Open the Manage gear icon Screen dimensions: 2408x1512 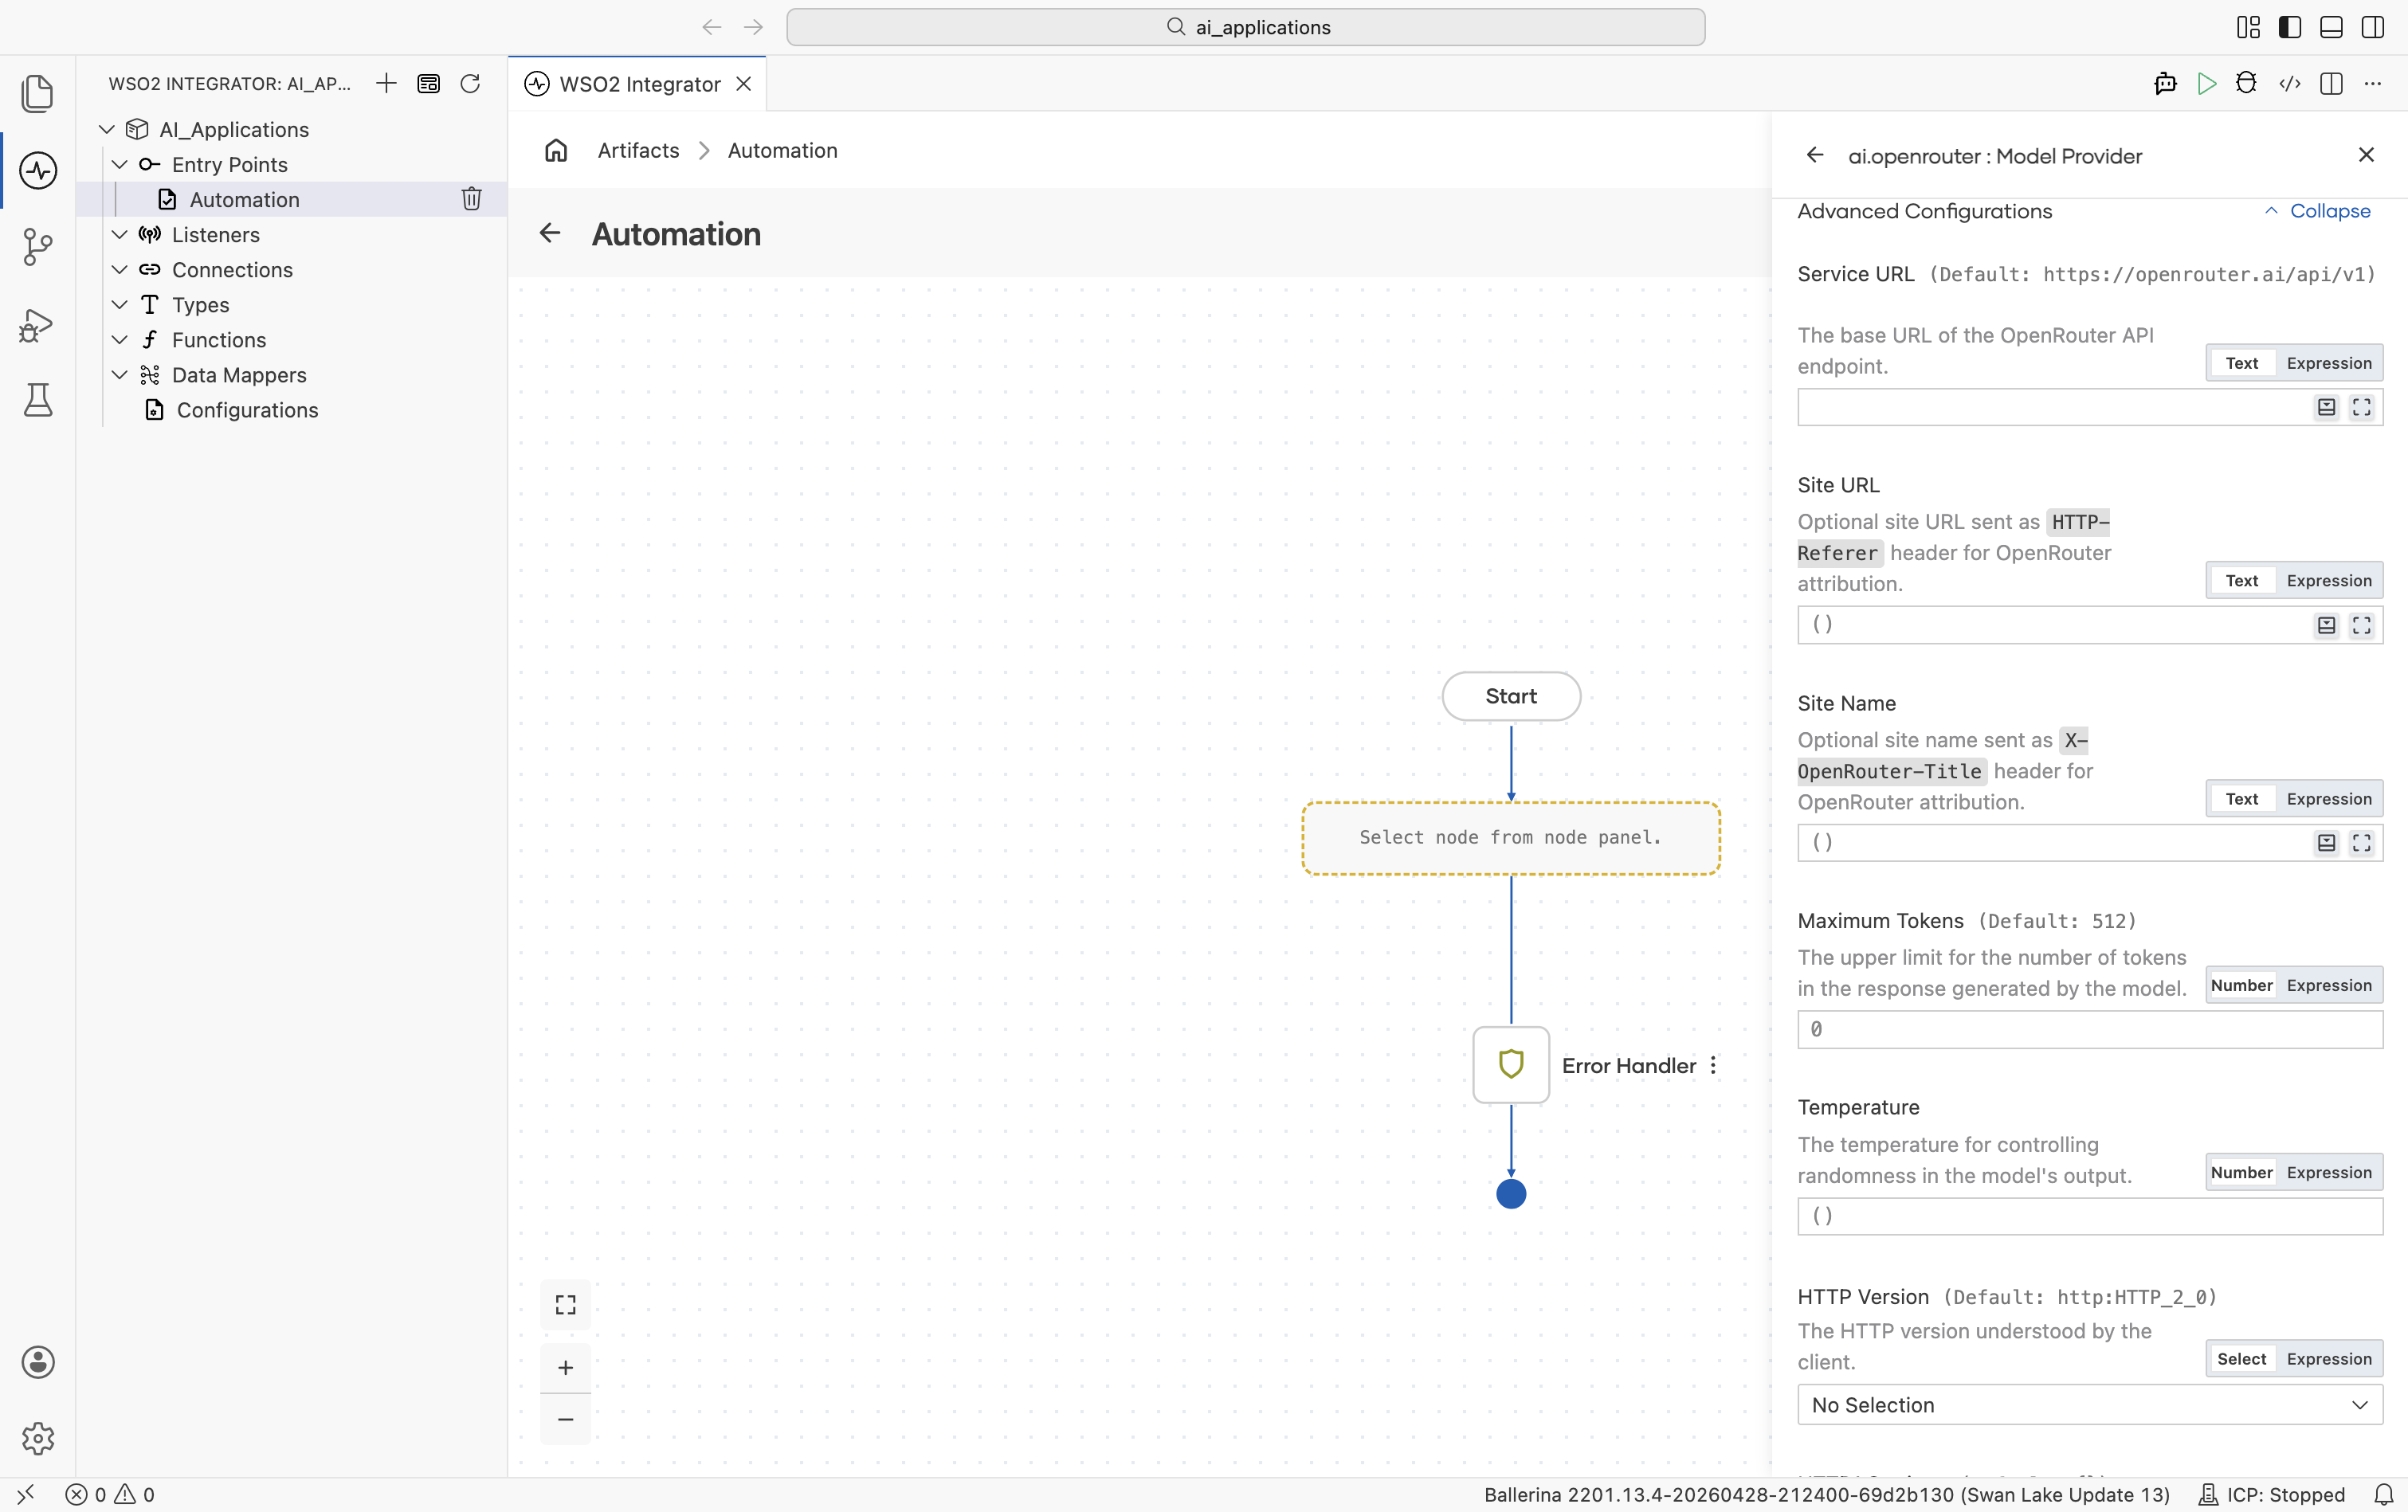38,1438
